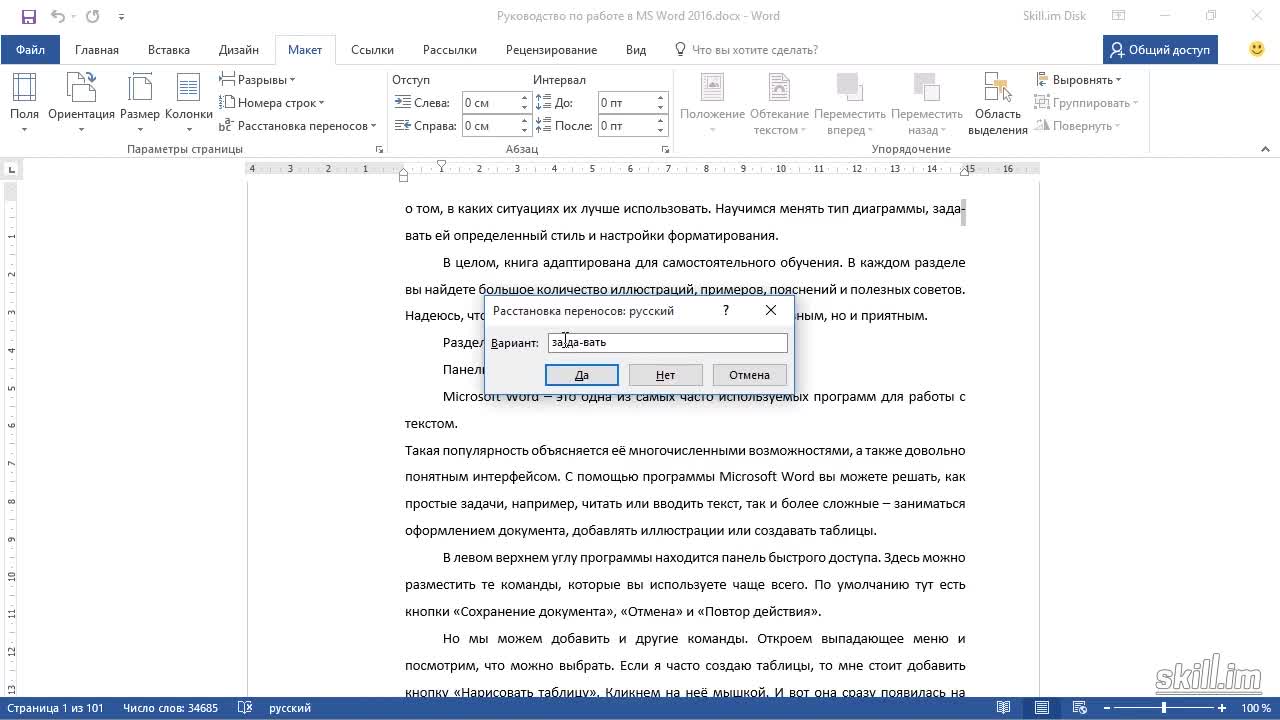Click the tab selector at ruler's left corner

tap(11, 169)
